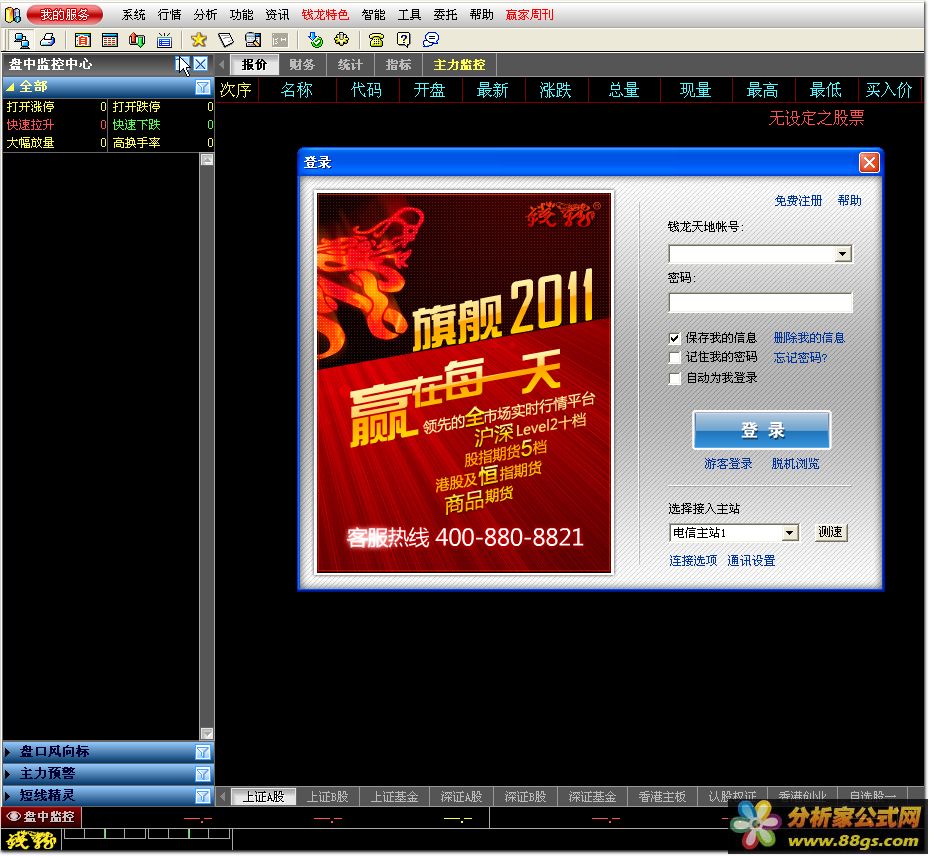Collapse the 全部 section

(x=9, y=87)
